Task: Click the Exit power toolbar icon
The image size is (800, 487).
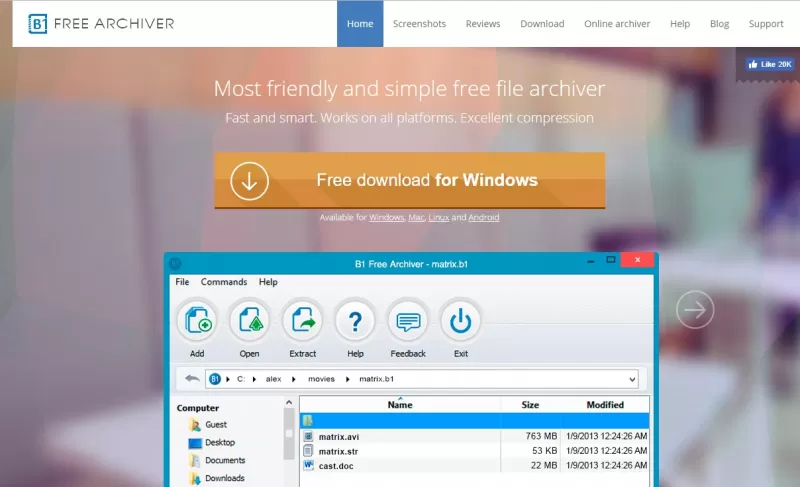Action: (x=461, y=321)
